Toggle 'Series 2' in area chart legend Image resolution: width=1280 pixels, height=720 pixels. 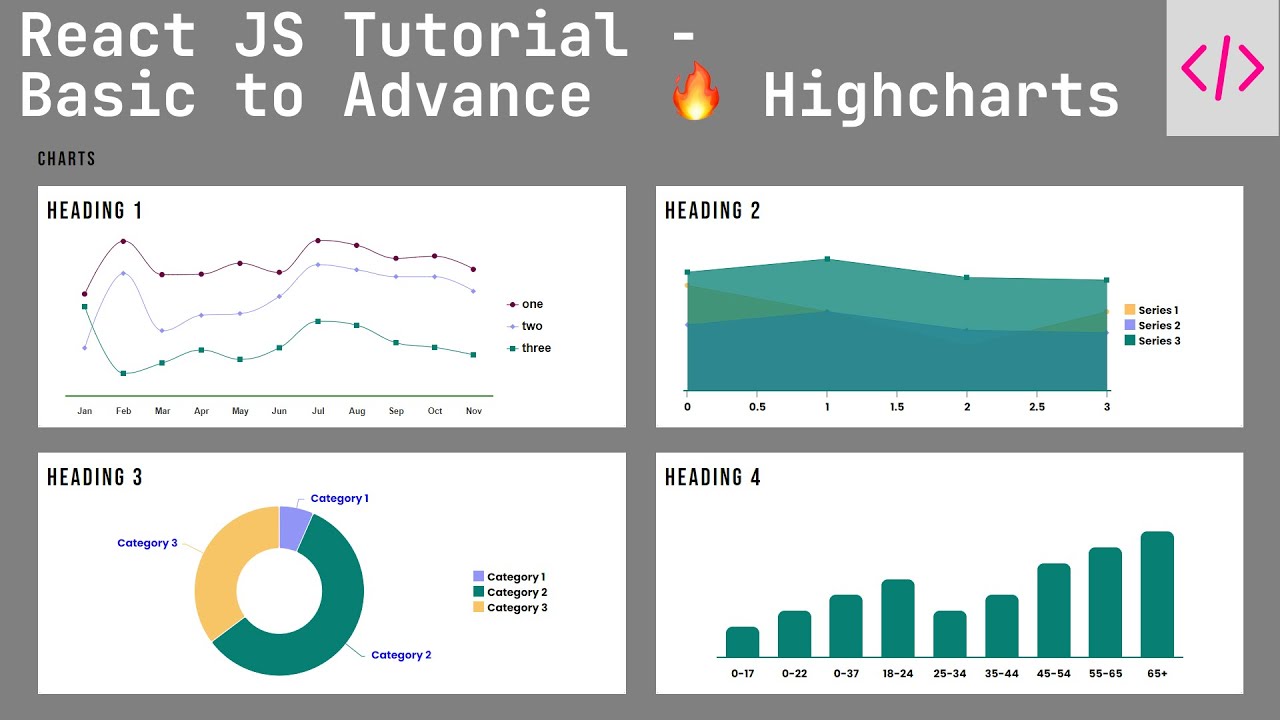tap(1152, 325)
